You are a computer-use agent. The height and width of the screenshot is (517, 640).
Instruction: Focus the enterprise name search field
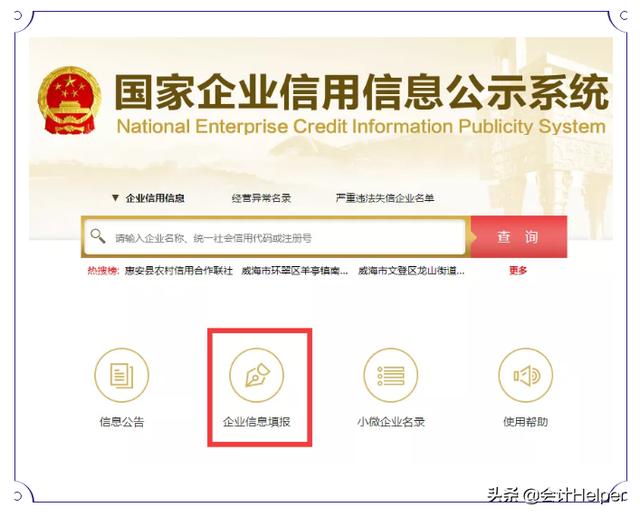(x=275, y=237)
